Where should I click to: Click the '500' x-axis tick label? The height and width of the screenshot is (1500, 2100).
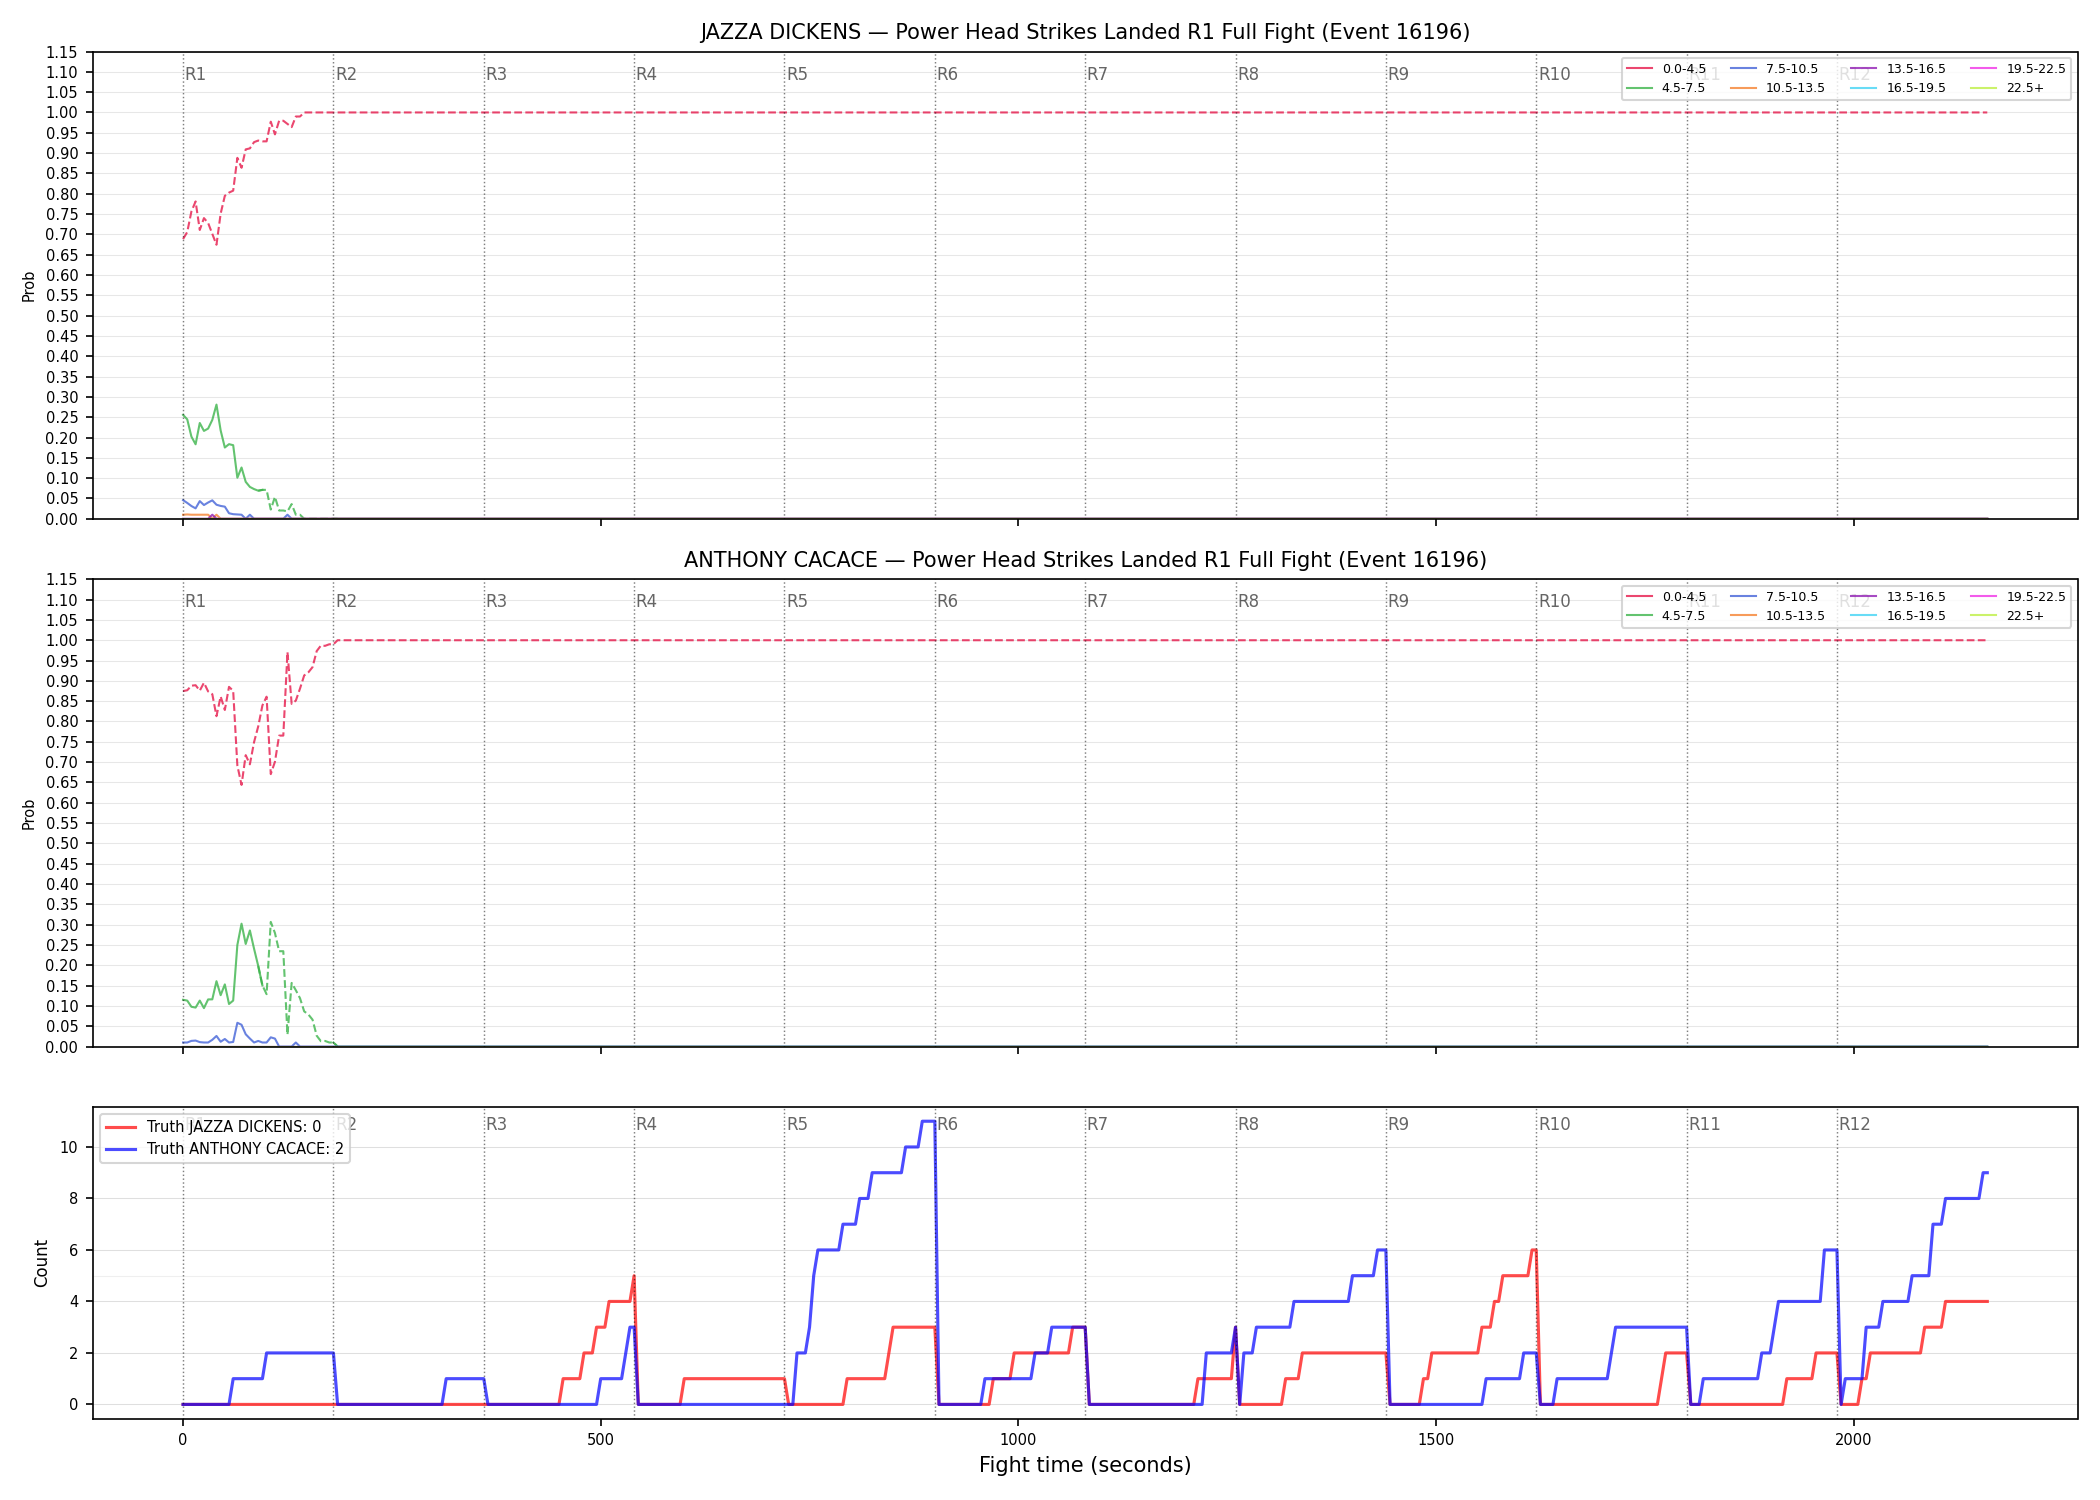pos(600,1440)
